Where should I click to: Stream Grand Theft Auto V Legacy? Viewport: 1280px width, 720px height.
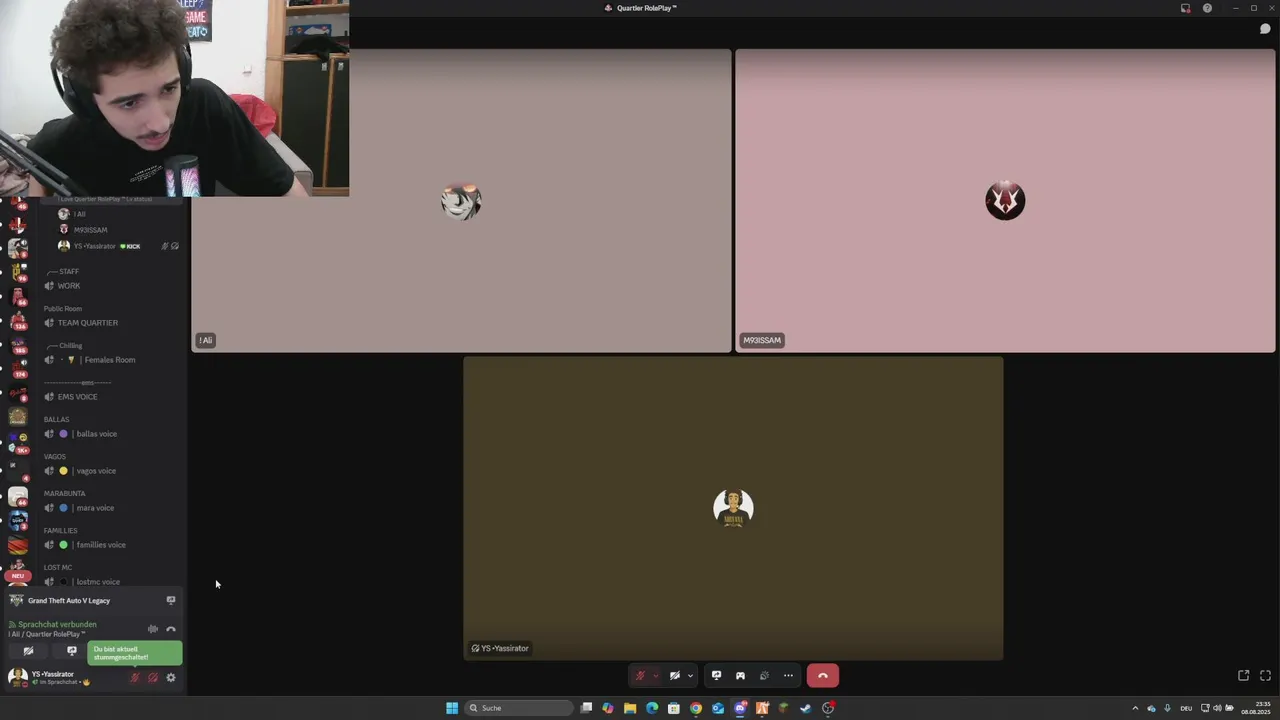point(171,600)
